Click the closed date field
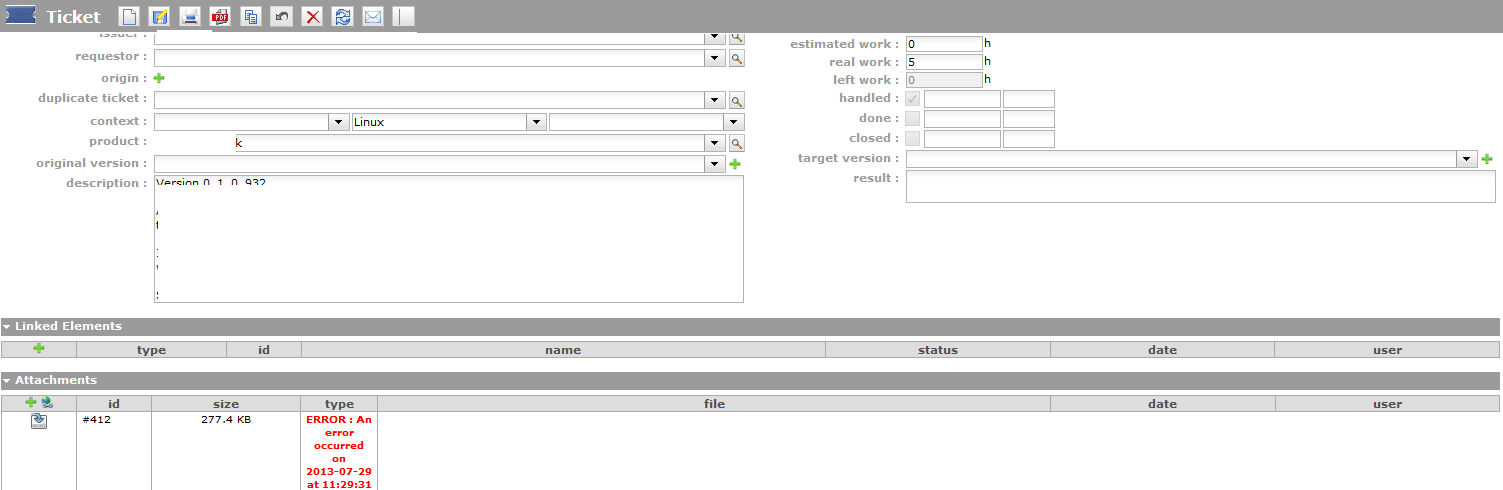Viewport: 1503px width, 490px height. click(962, 139)
